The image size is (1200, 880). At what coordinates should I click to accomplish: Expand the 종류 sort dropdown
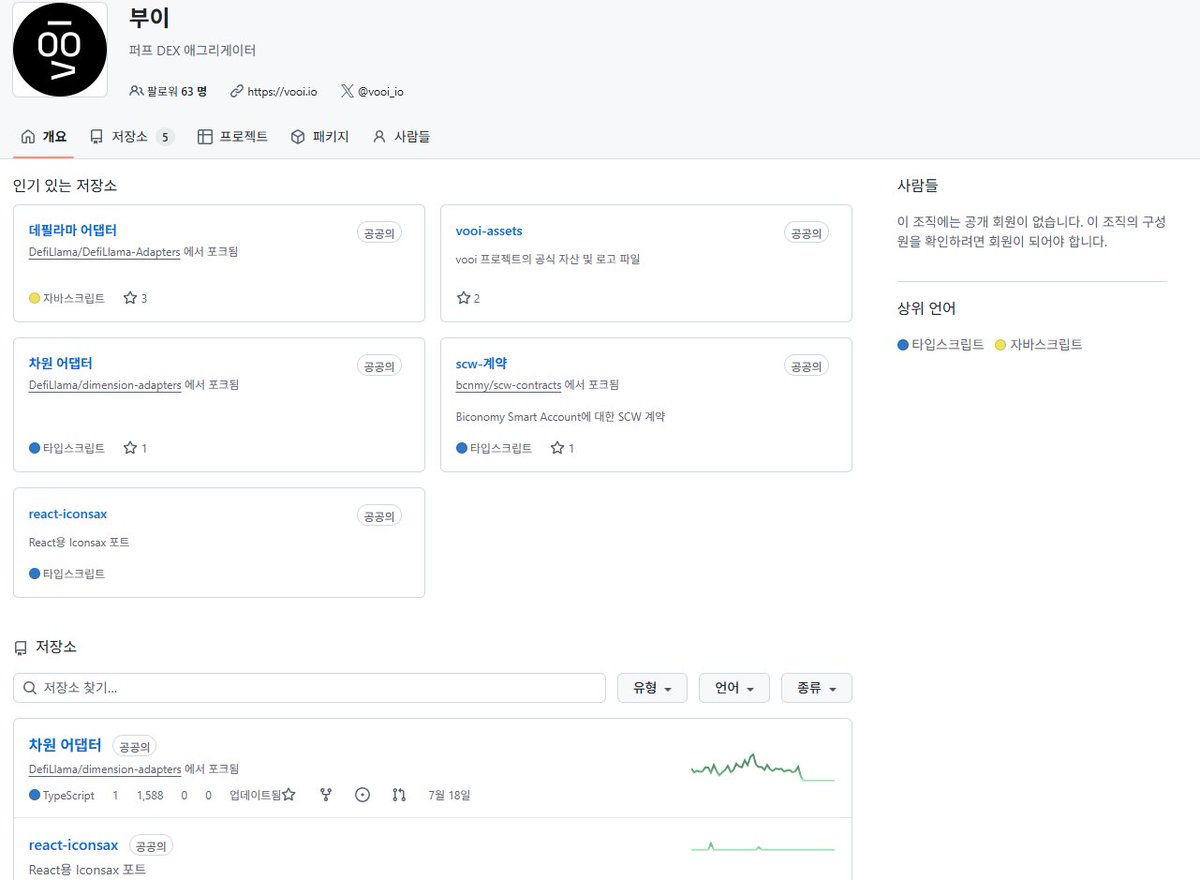[816, 688]
